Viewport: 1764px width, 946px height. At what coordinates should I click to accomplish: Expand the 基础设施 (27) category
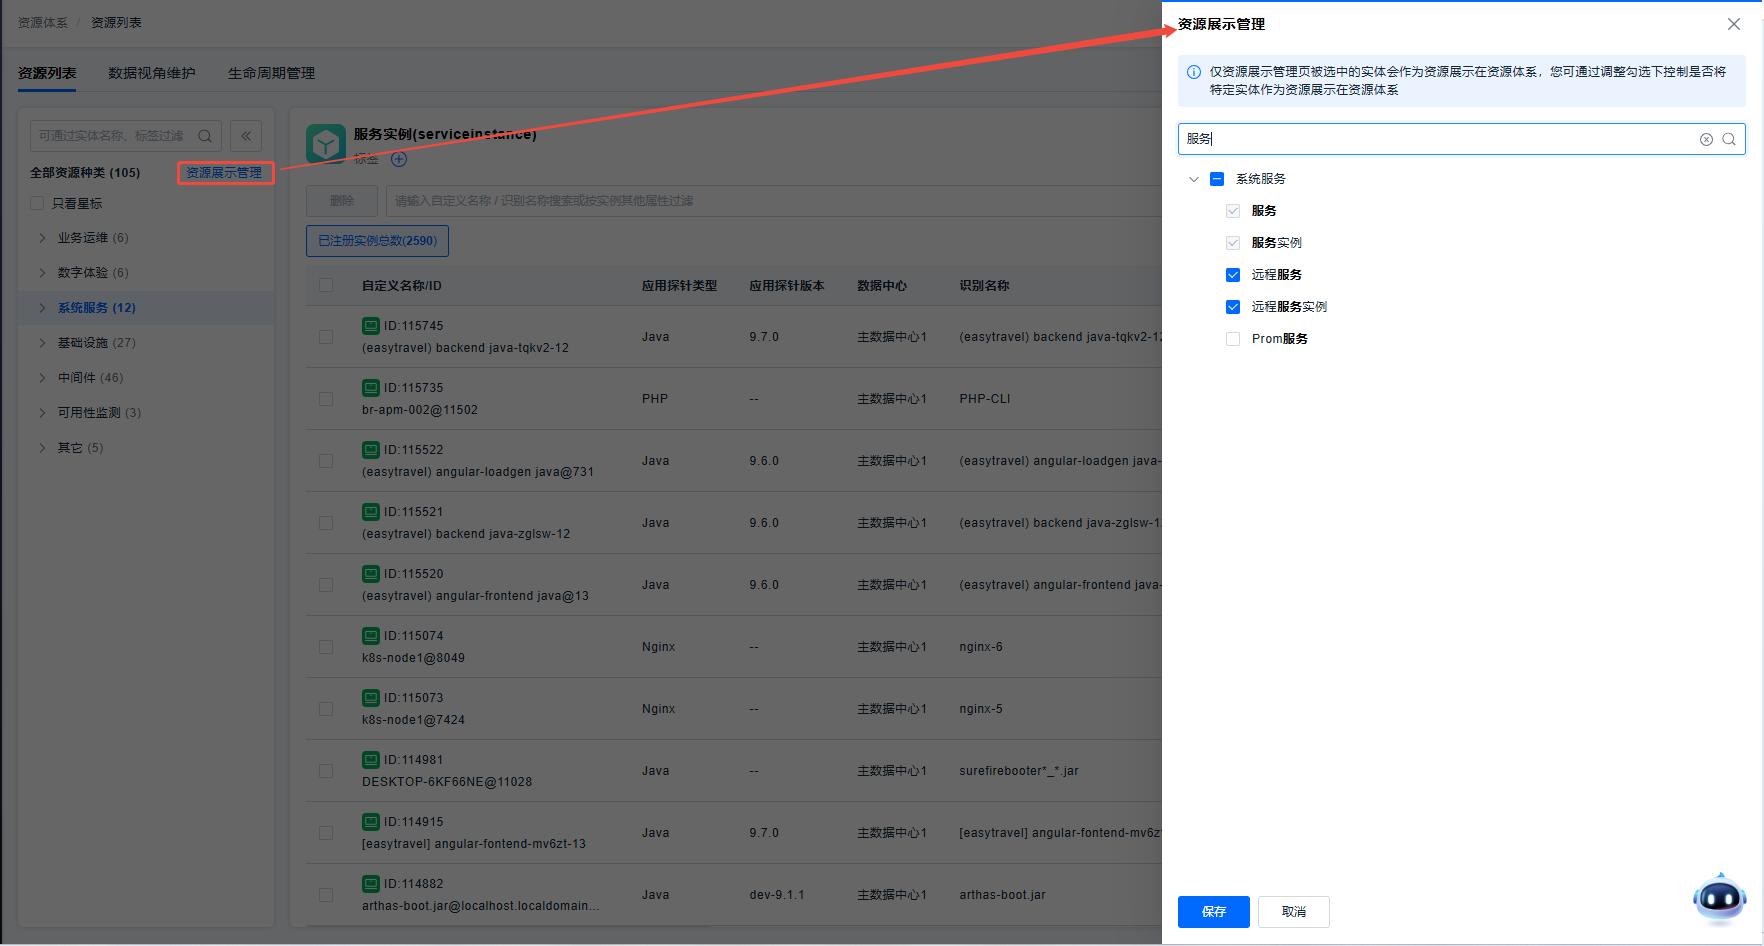42,343
